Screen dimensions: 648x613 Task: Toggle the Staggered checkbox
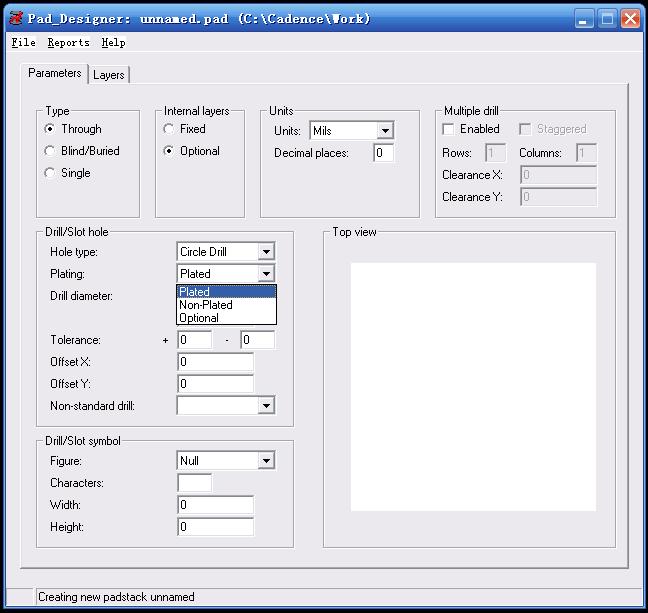(525, 129)
